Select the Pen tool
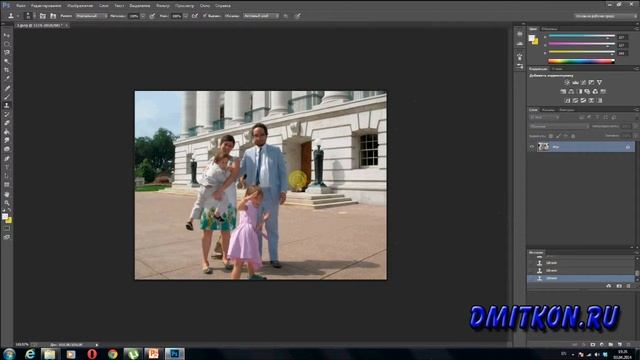Viewport: 640px width, 360px height. point(7,158)
